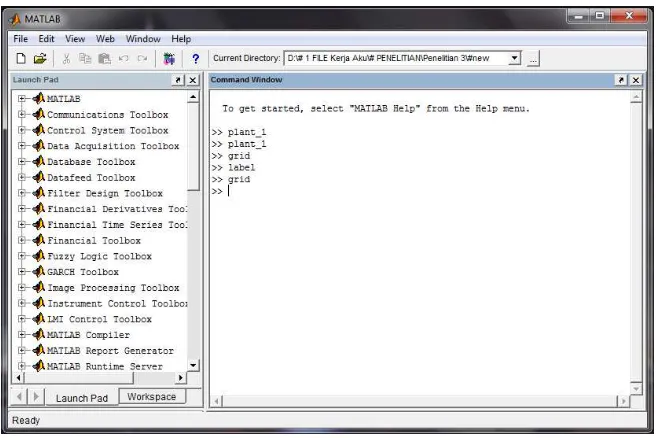Open the Edit menu
This screenshot has height=438, width=660.
click(46, 39)
